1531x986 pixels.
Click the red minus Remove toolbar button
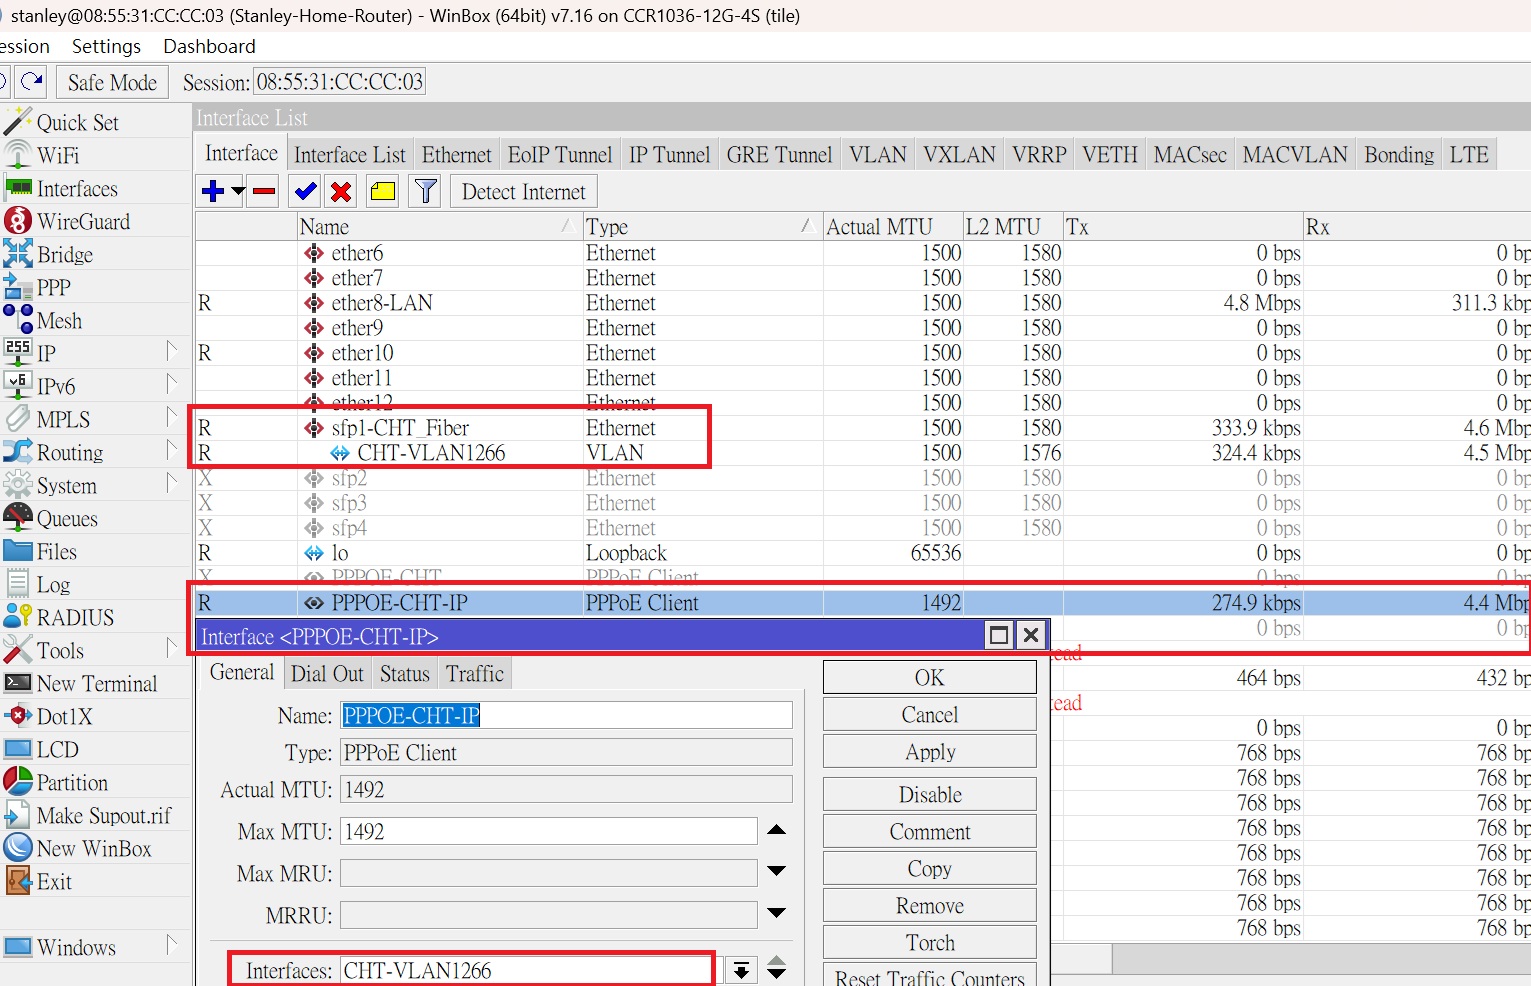pyautogui.click(x=264, y=191)
